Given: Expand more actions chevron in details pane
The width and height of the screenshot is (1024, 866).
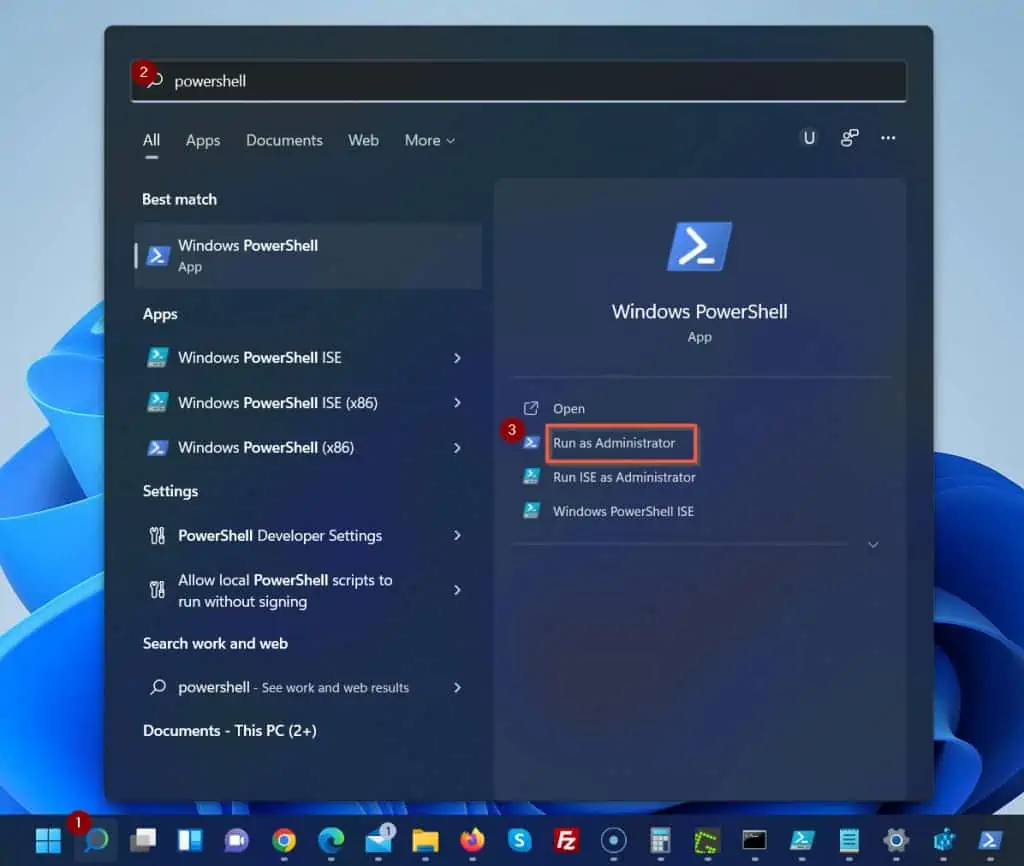Looking at the screenshot, I should [873, 545].
